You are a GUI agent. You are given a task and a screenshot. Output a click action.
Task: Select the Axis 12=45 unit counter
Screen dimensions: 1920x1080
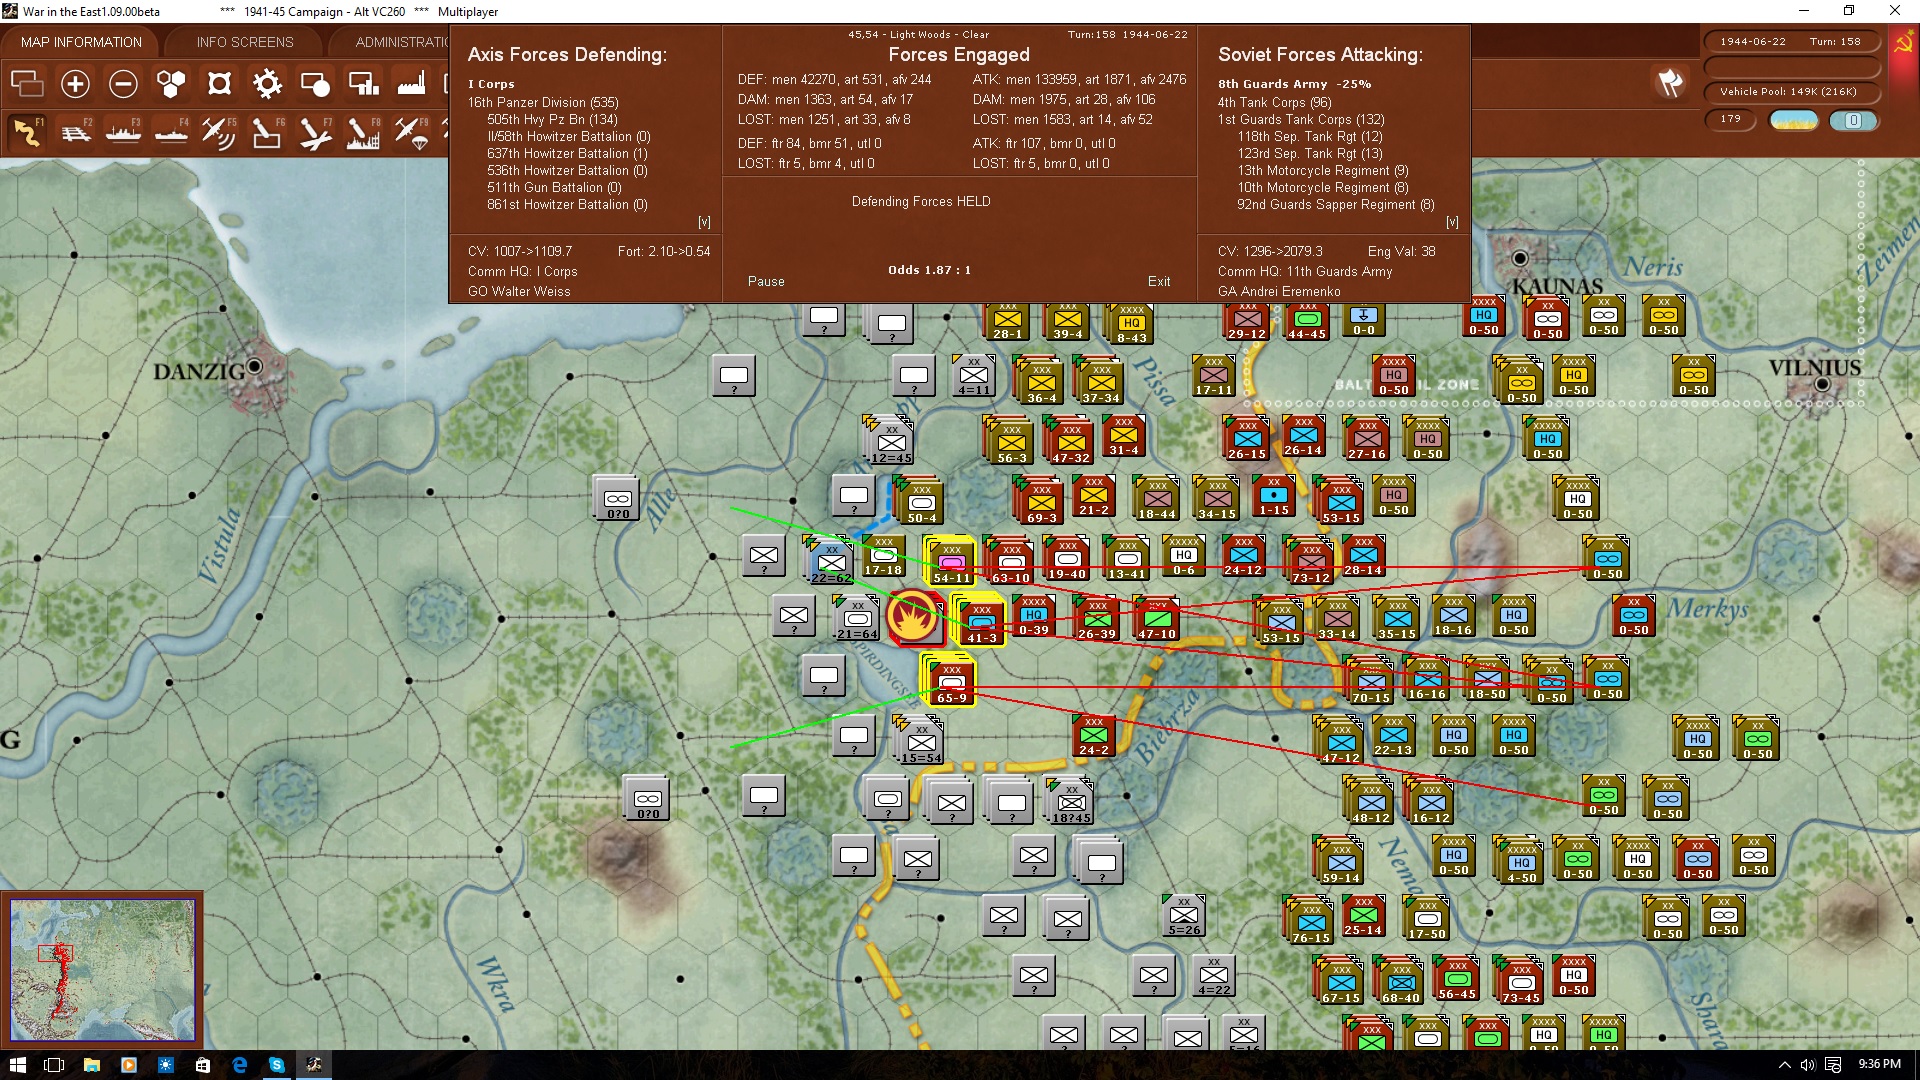[891, 442]
